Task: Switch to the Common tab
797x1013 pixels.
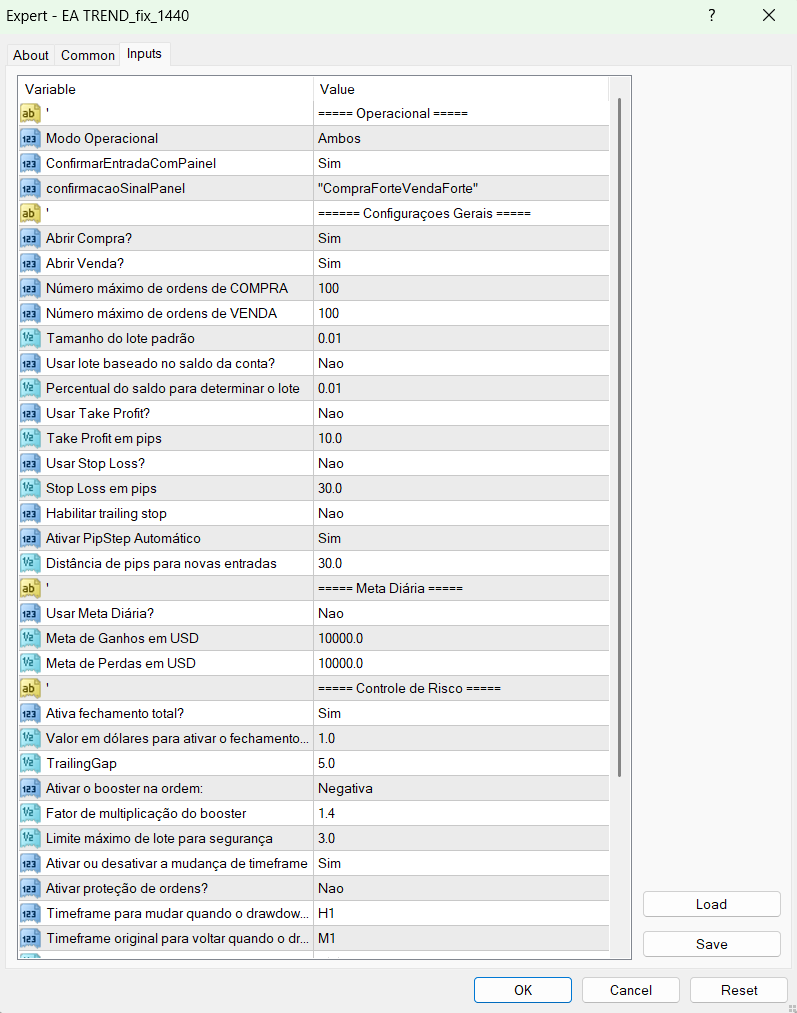Action: 88,55
